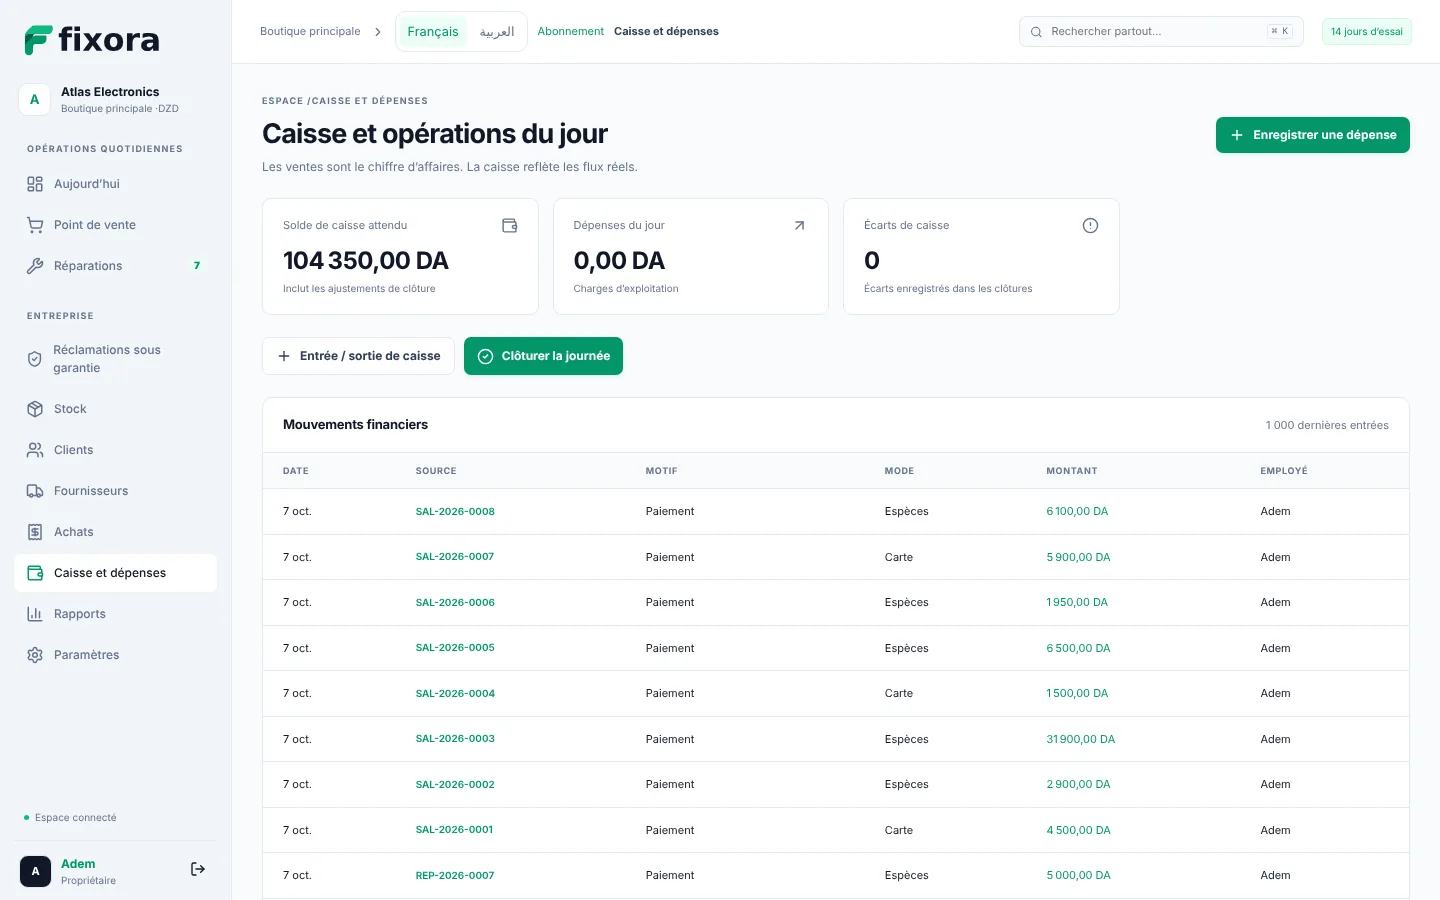Open Paramètres gear icon
The width and height of the screenshot is (1440, 900).
35,655
